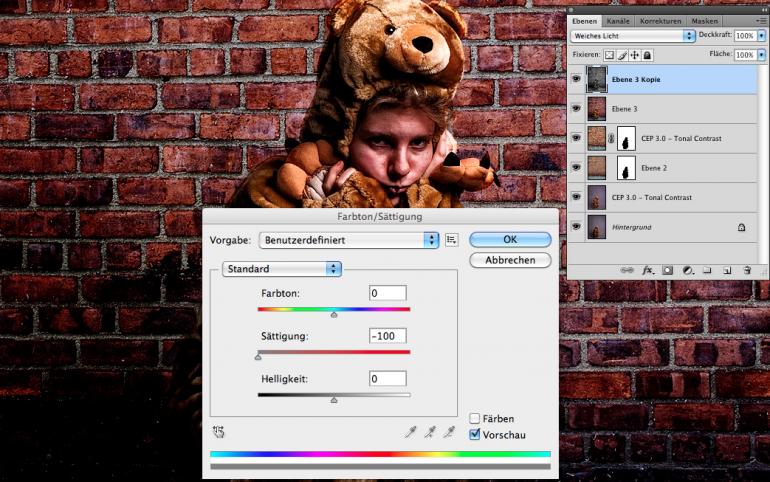The image size is (770, 482).
Task: Open the Standard color range dropdown
Action: (282, 269)
